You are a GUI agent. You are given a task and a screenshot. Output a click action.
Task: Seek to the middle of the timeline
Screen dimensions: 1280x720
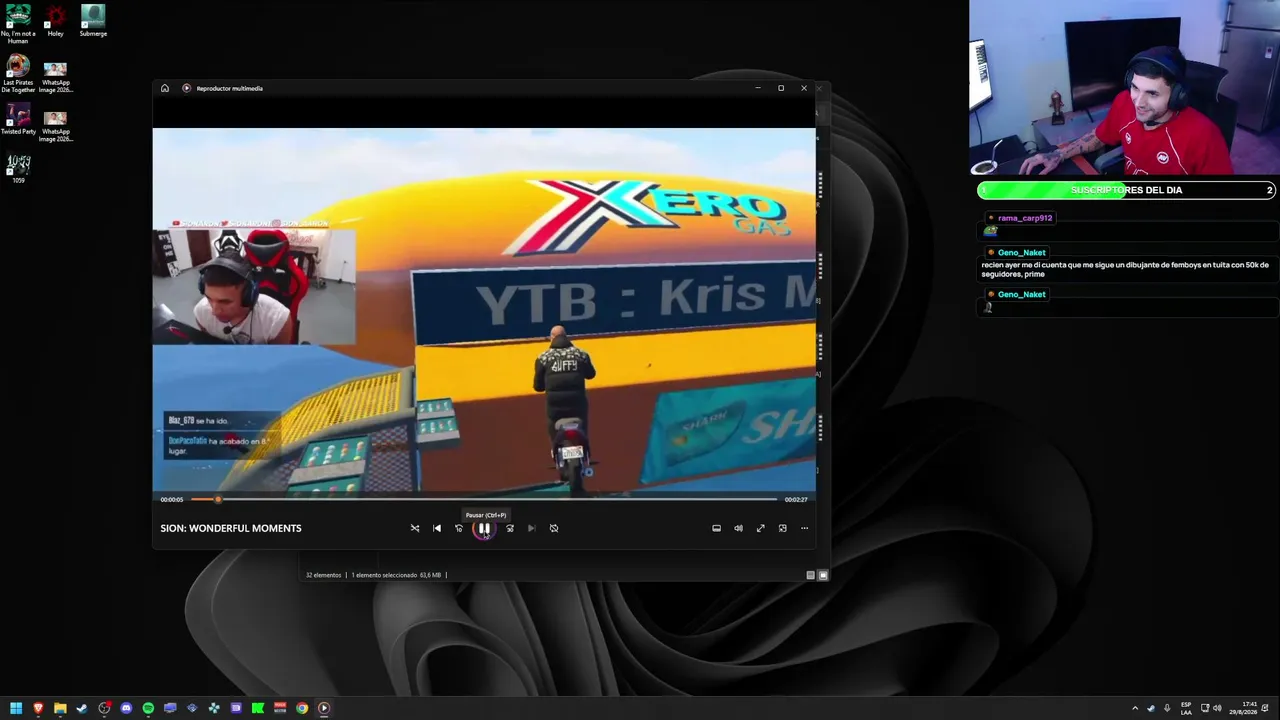tap(484, 499)
